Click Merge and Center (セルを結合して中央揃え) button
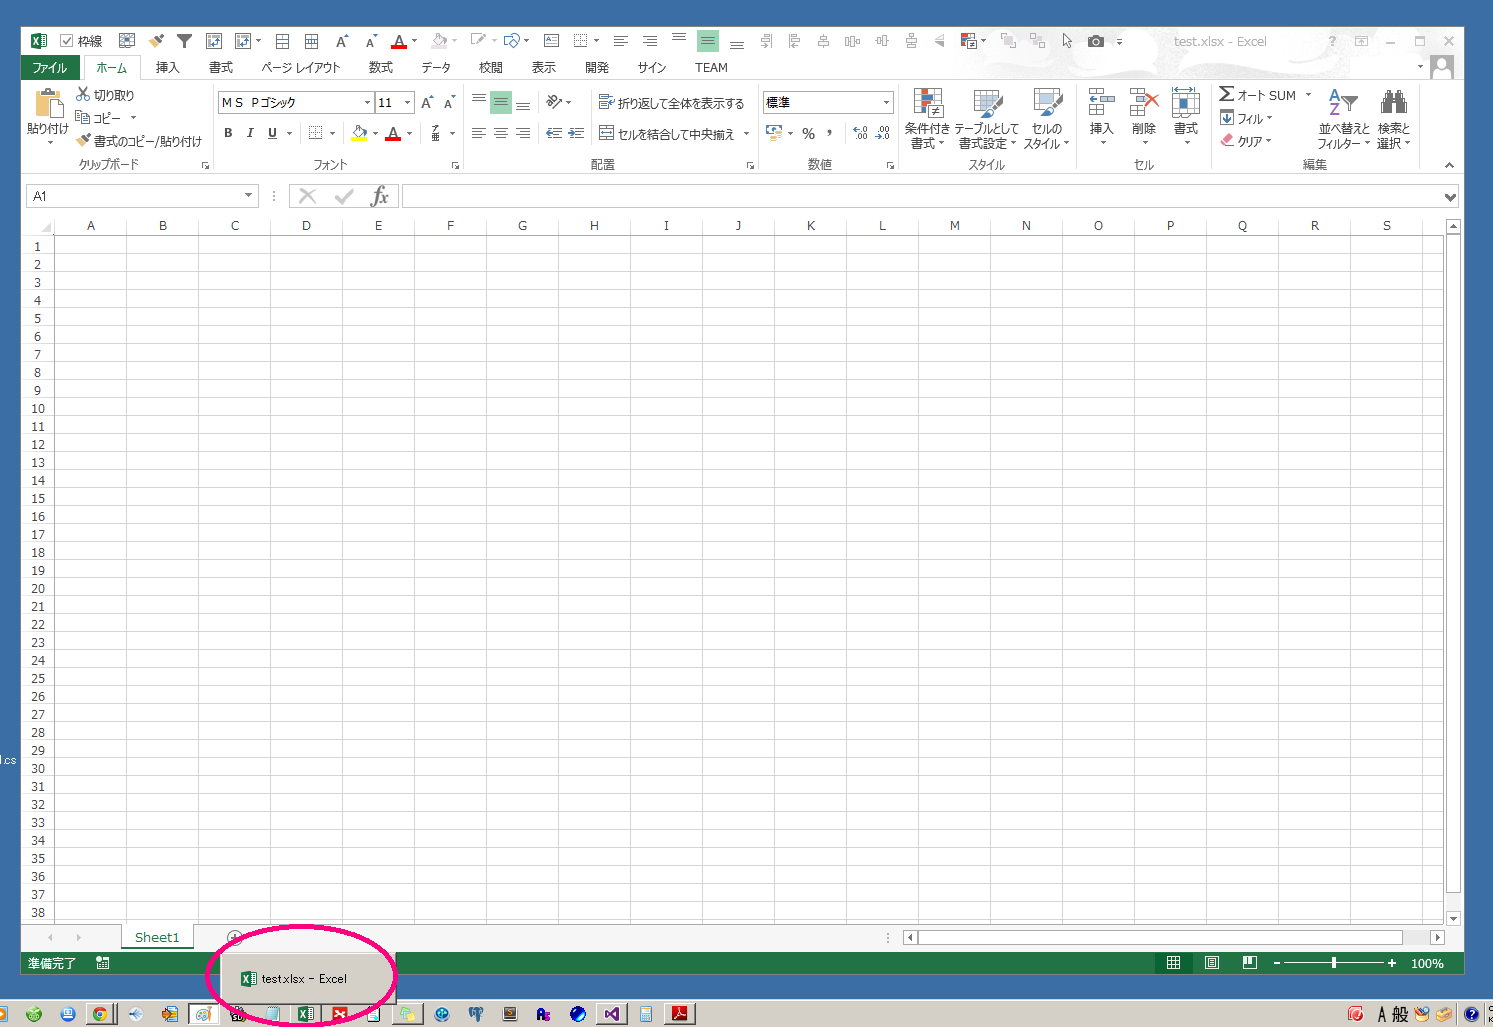 [x=667, y=134]
